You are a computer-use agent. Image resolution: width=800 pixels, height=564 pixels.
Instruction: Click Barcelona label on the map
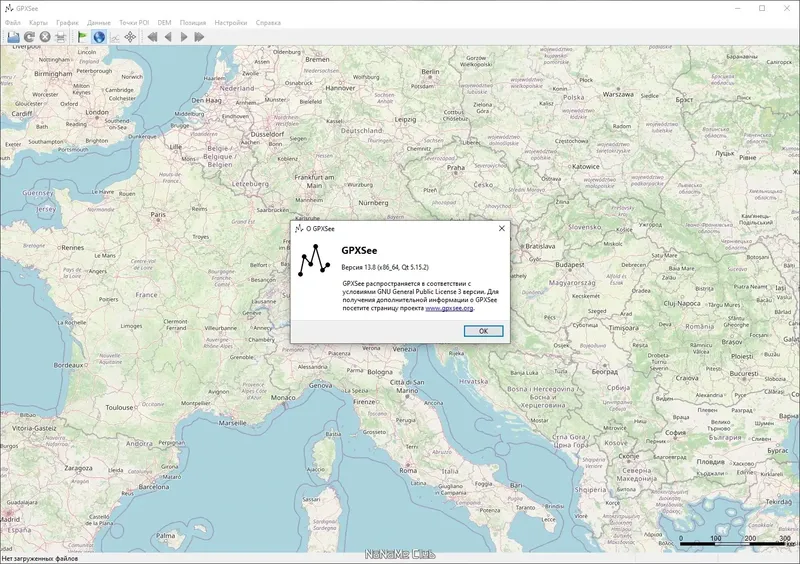154,487
